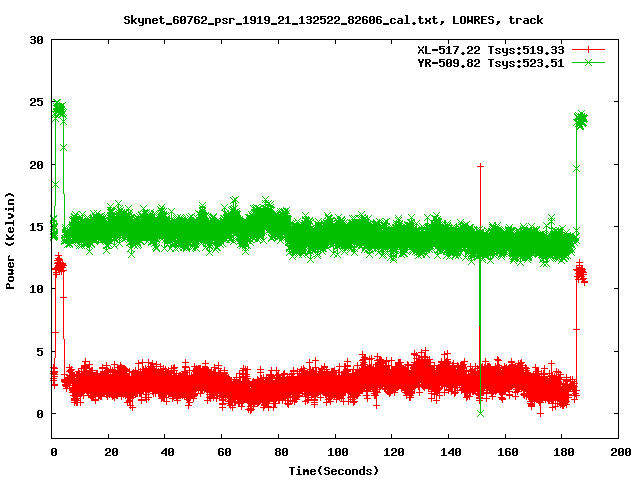Click y-axis tick label 20

click(x=36, y=165)
